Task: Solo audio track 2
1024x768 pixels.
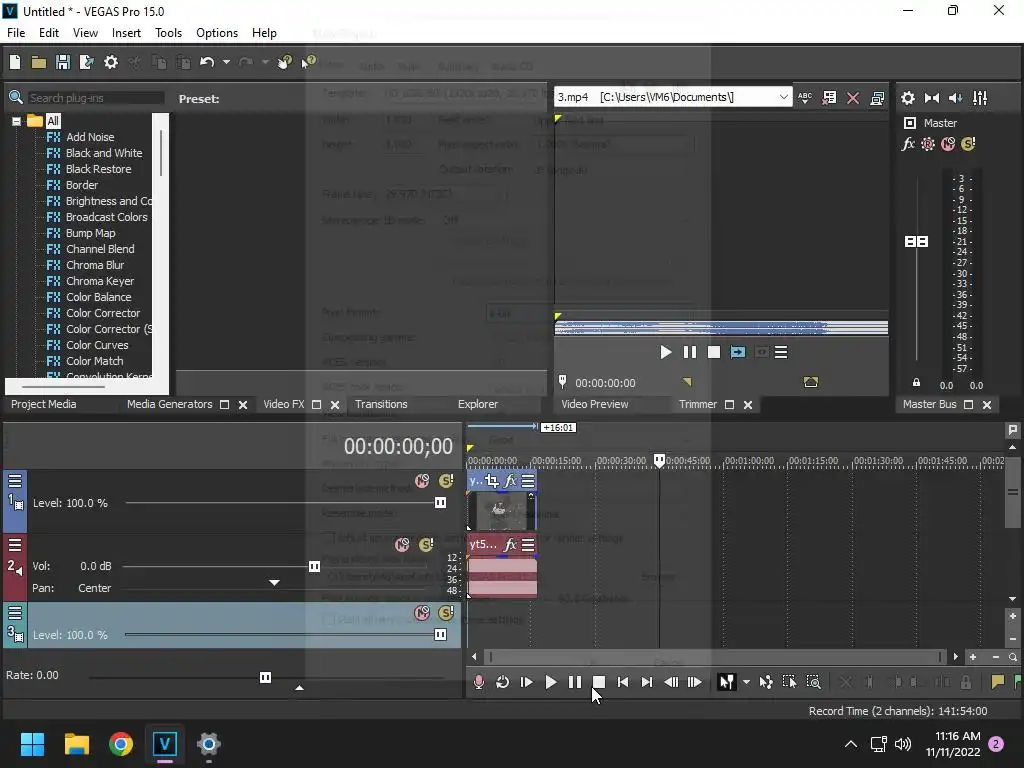Action: [426, 545]
